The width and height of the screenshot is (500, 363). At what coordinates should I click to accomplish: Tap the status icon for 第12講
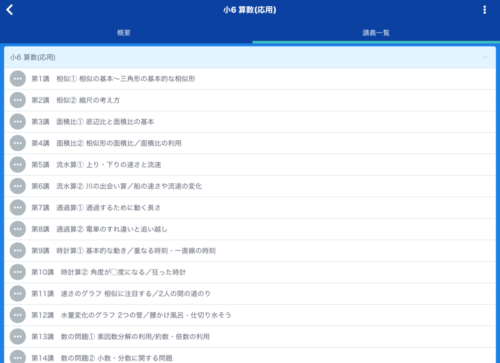coord(18,315)
